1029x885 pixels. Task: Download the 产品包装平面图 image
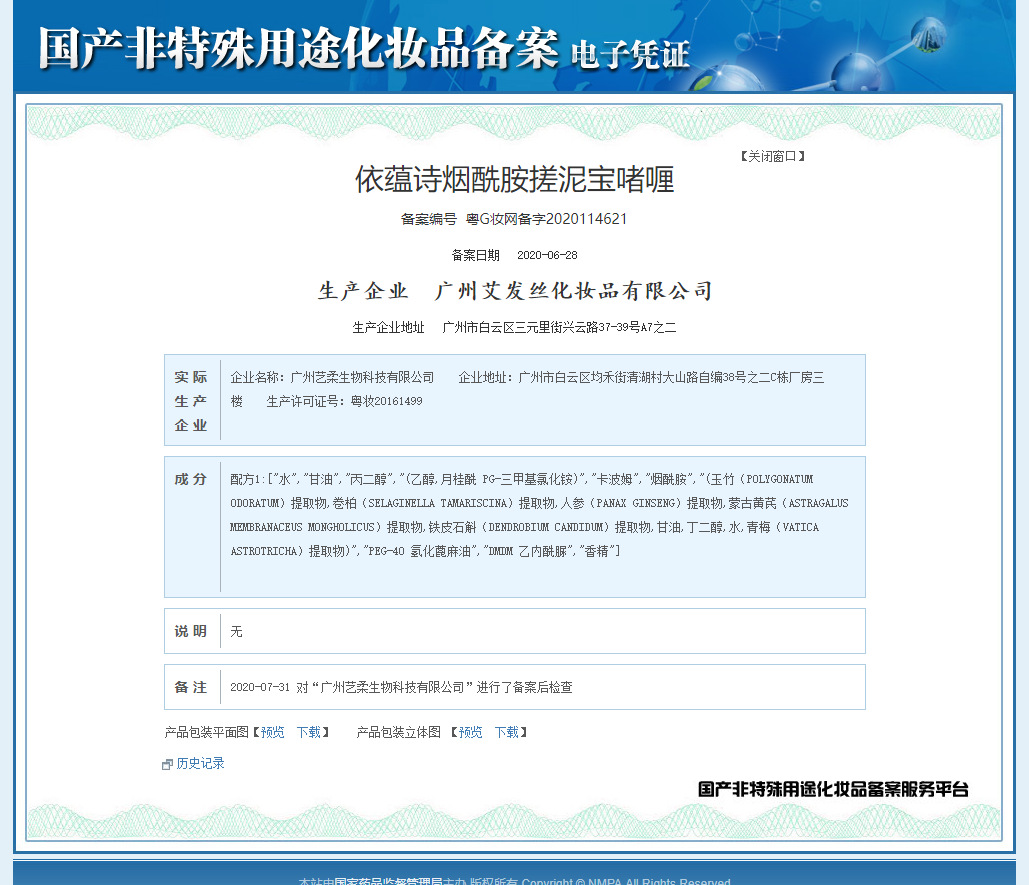click(x=308, y=732)
